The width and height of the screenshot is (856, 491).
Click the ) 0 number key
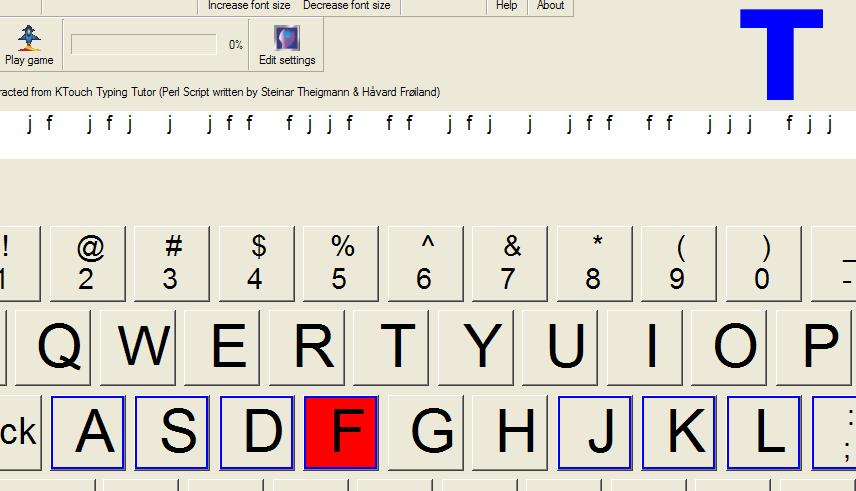764,264
